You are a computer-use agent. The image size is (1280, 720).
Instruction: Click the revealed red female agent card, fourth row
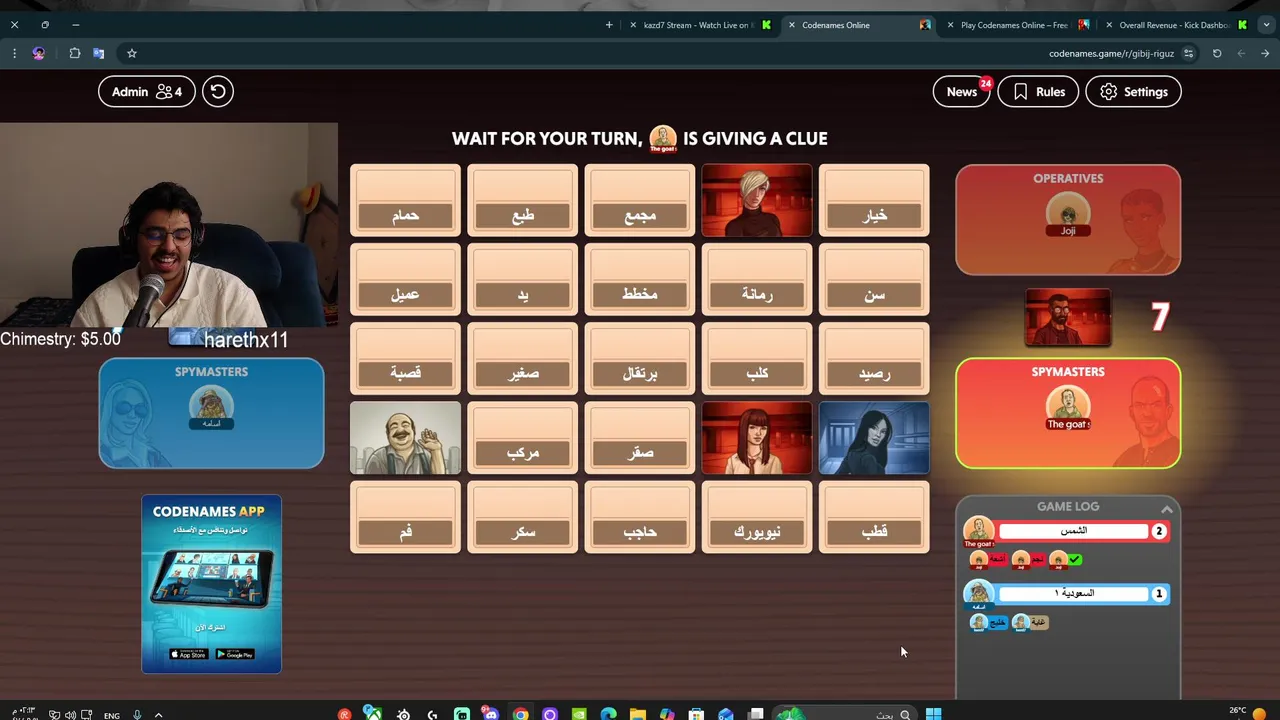pos(757,437)
